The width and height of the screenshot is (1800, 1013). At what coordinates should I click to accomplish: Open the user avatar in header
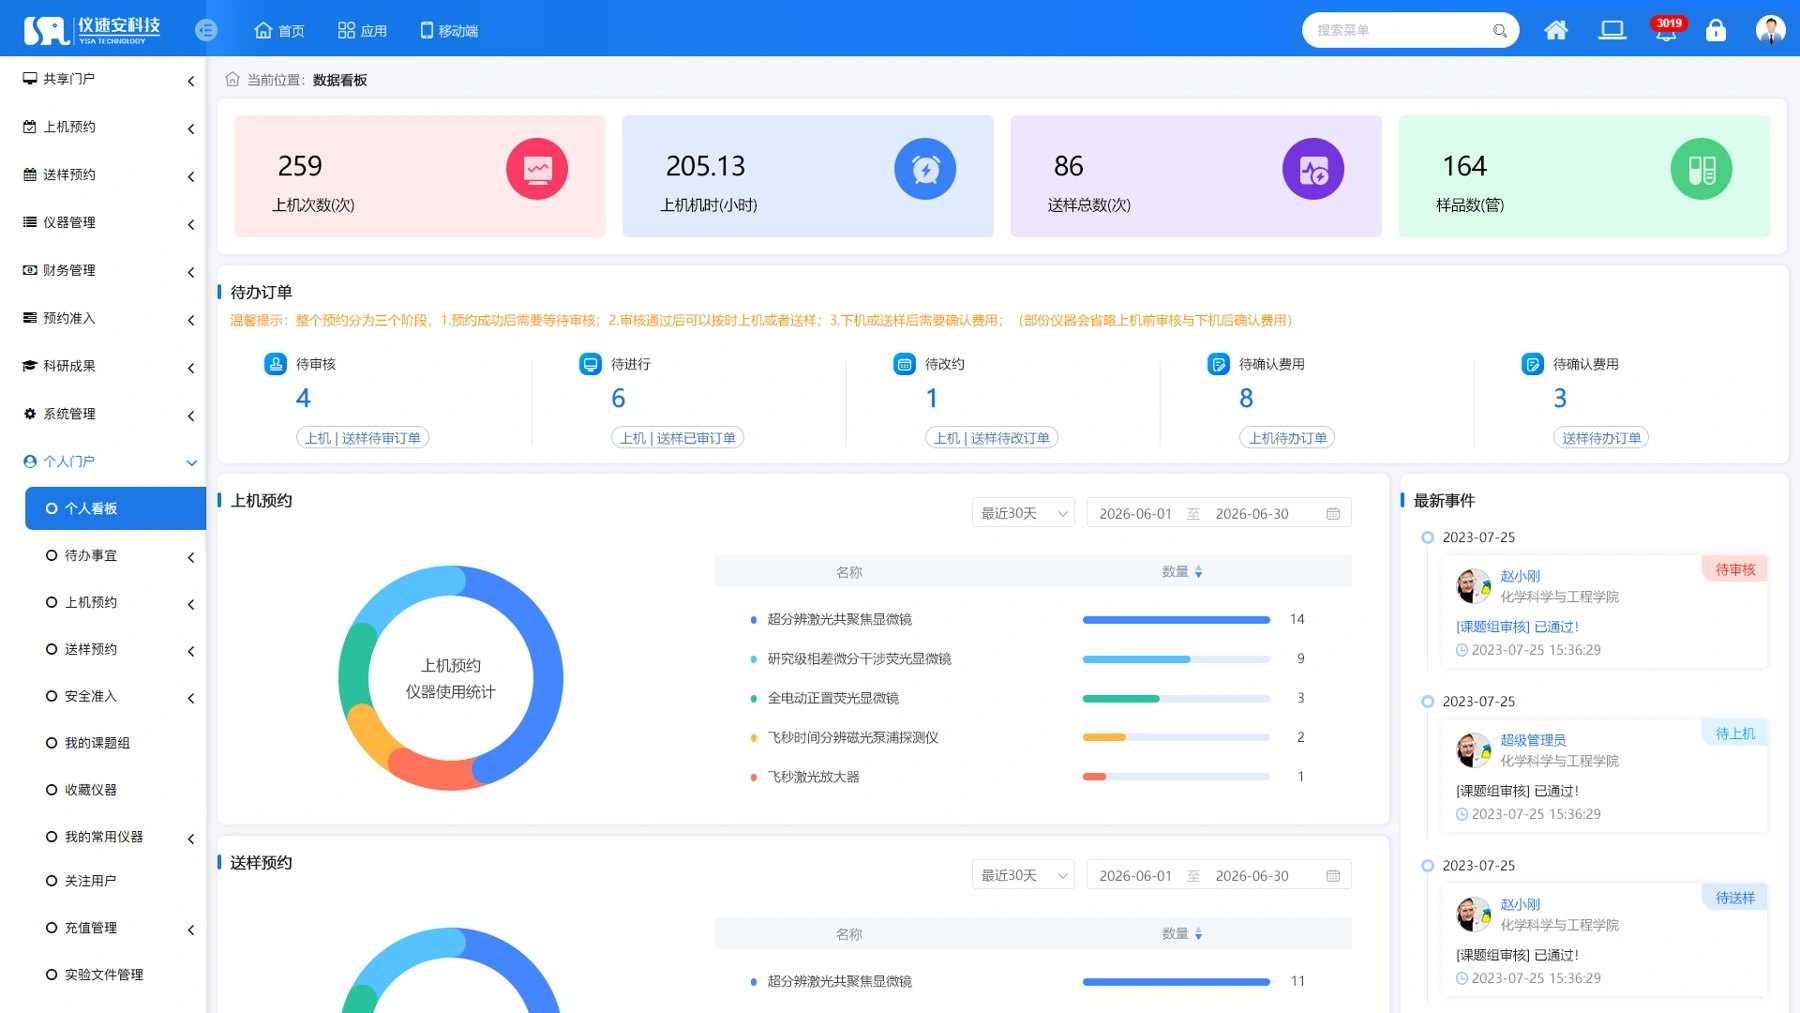click(1770, 30)
